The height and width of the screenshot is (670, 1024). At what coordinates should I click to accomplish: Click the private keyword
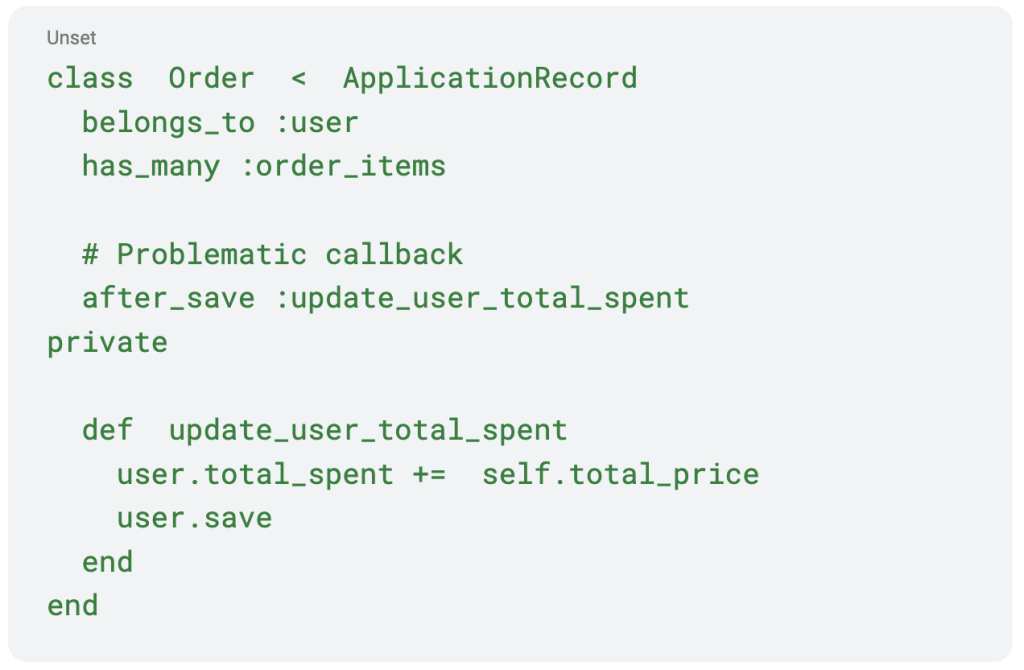click(x=108, y=343)
